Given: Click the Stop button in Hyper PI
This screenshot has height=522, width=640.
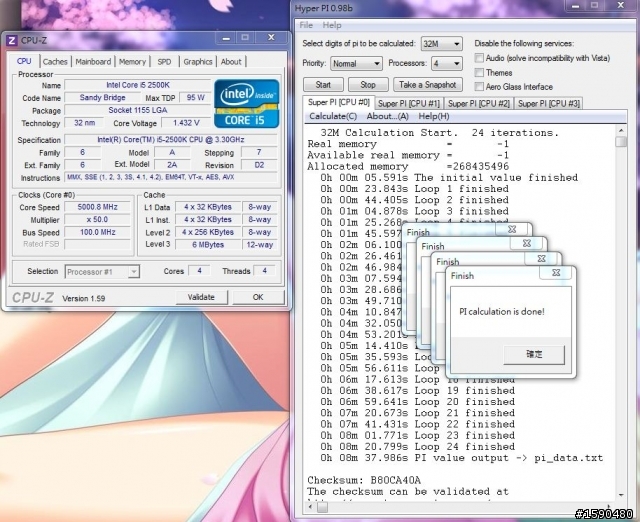Looking at the screenshot, I should 368,84.
